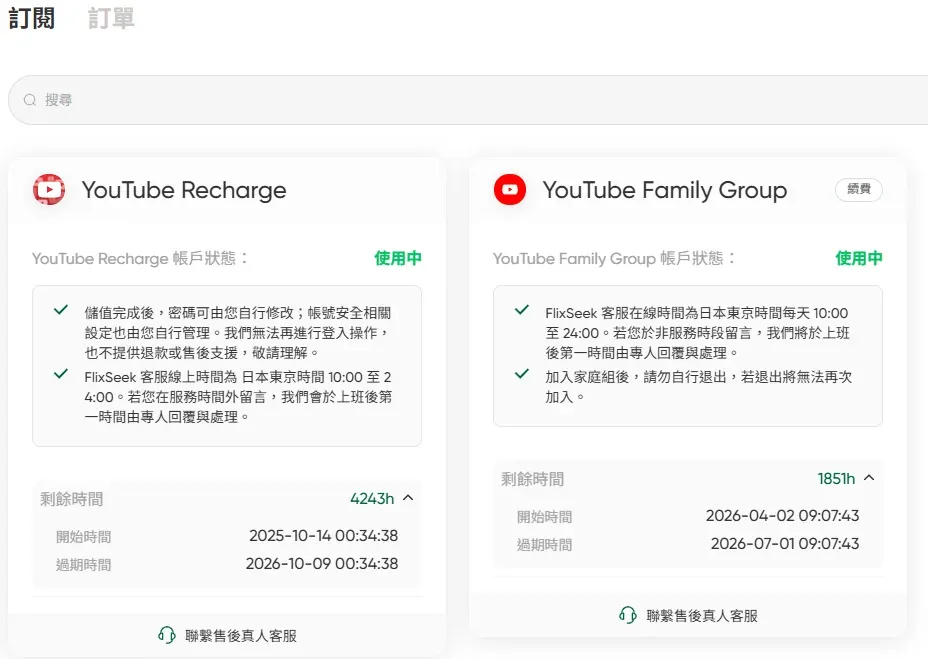Viewport: 928px width, 659px height.
Task: Click checkmark beside FlixSeek 客服在線時間 notice
Action: point(521,310)
